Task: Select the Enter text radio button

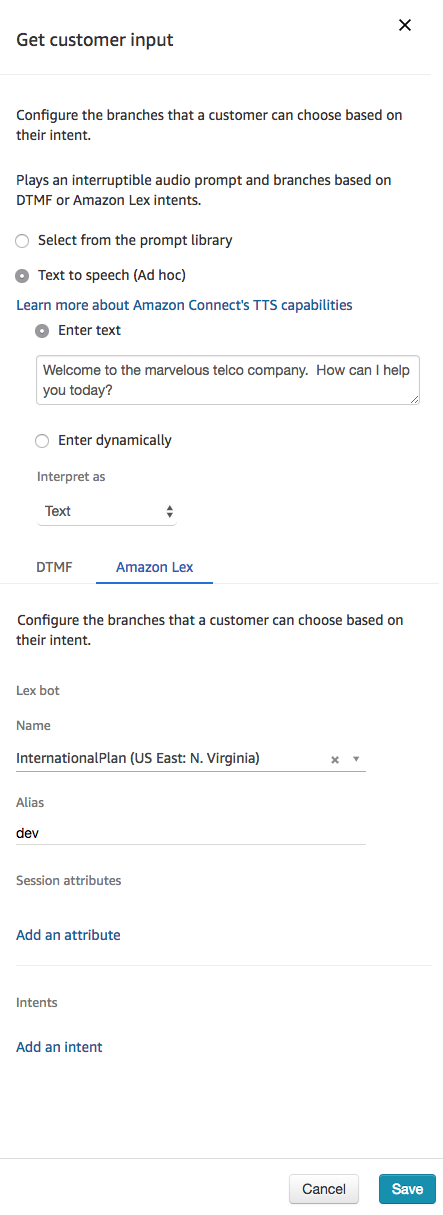Action: point(42,330)
